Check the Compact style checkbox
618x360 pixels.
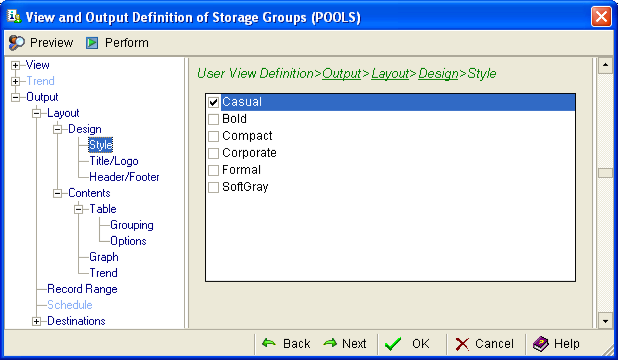pyautogui.click(x=213, y=136)
